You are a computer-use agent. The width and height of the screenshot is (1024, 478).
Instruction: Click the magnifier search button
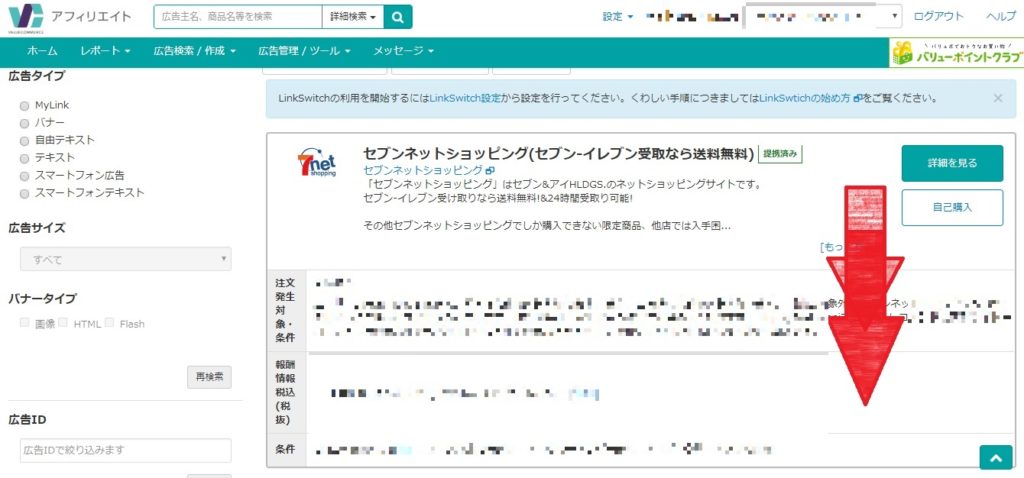click(x=398, y=17)
